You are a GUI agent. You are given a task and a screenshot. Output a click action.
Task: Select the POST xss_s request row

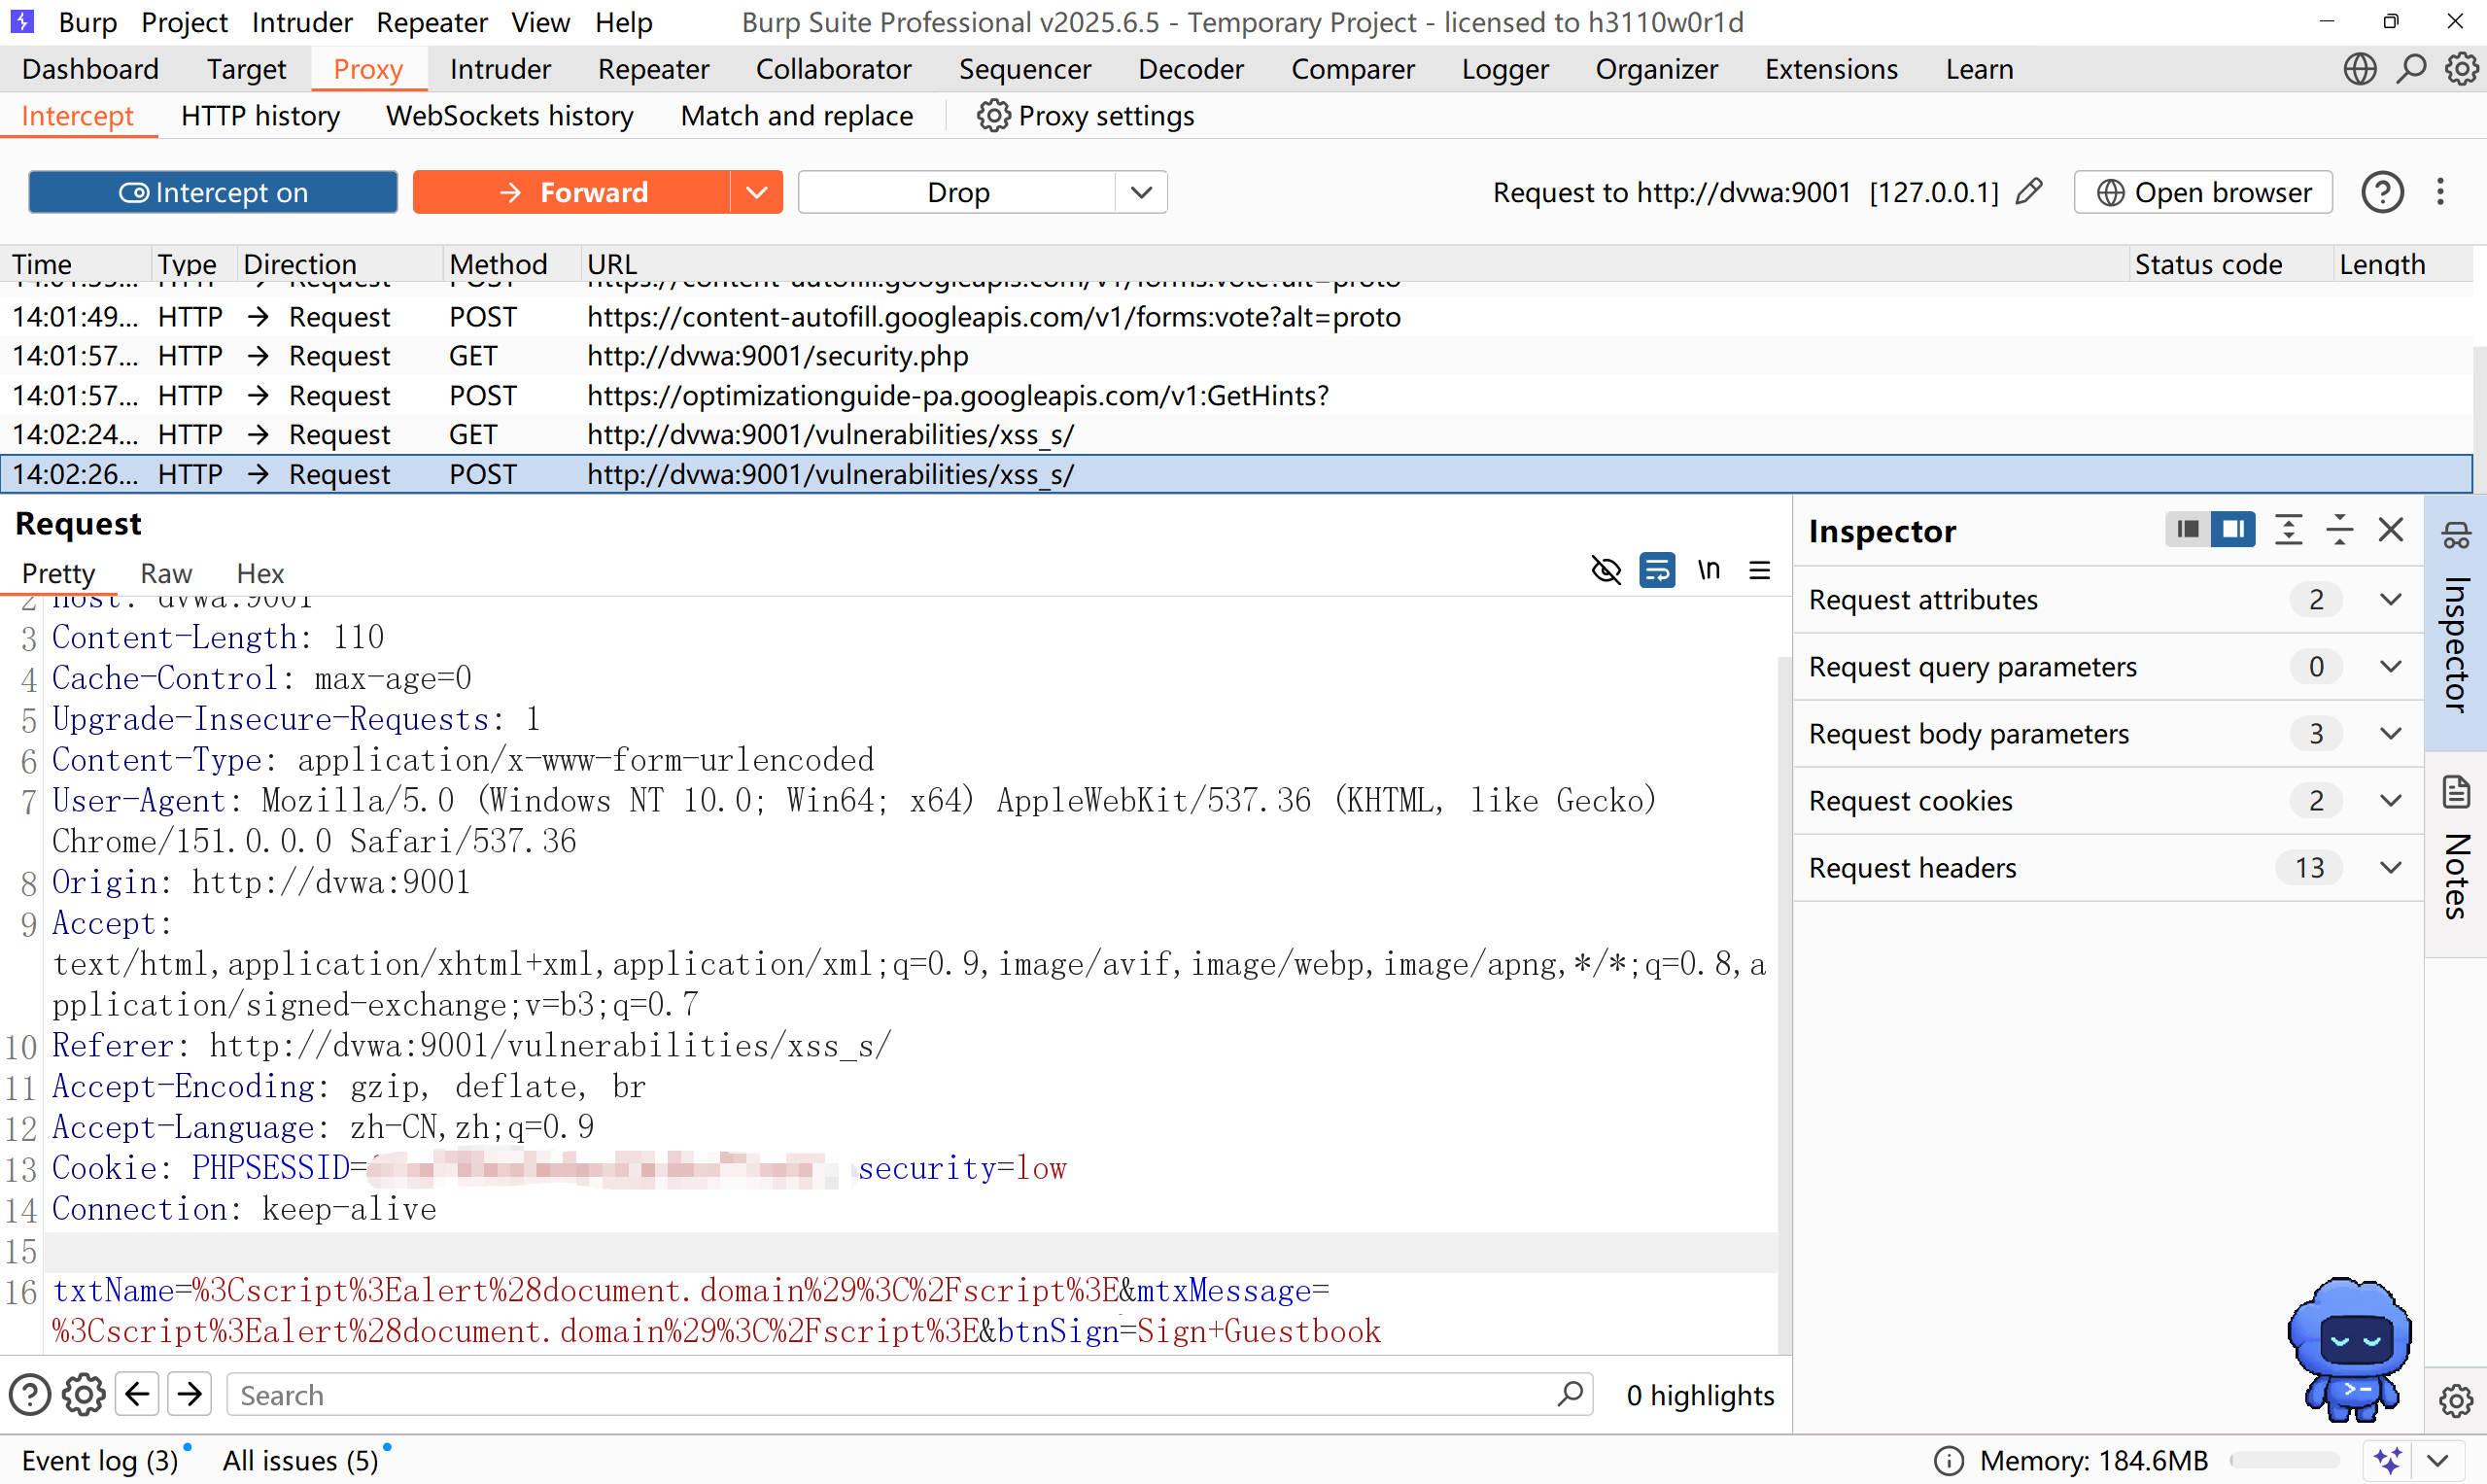point(1236,474)
